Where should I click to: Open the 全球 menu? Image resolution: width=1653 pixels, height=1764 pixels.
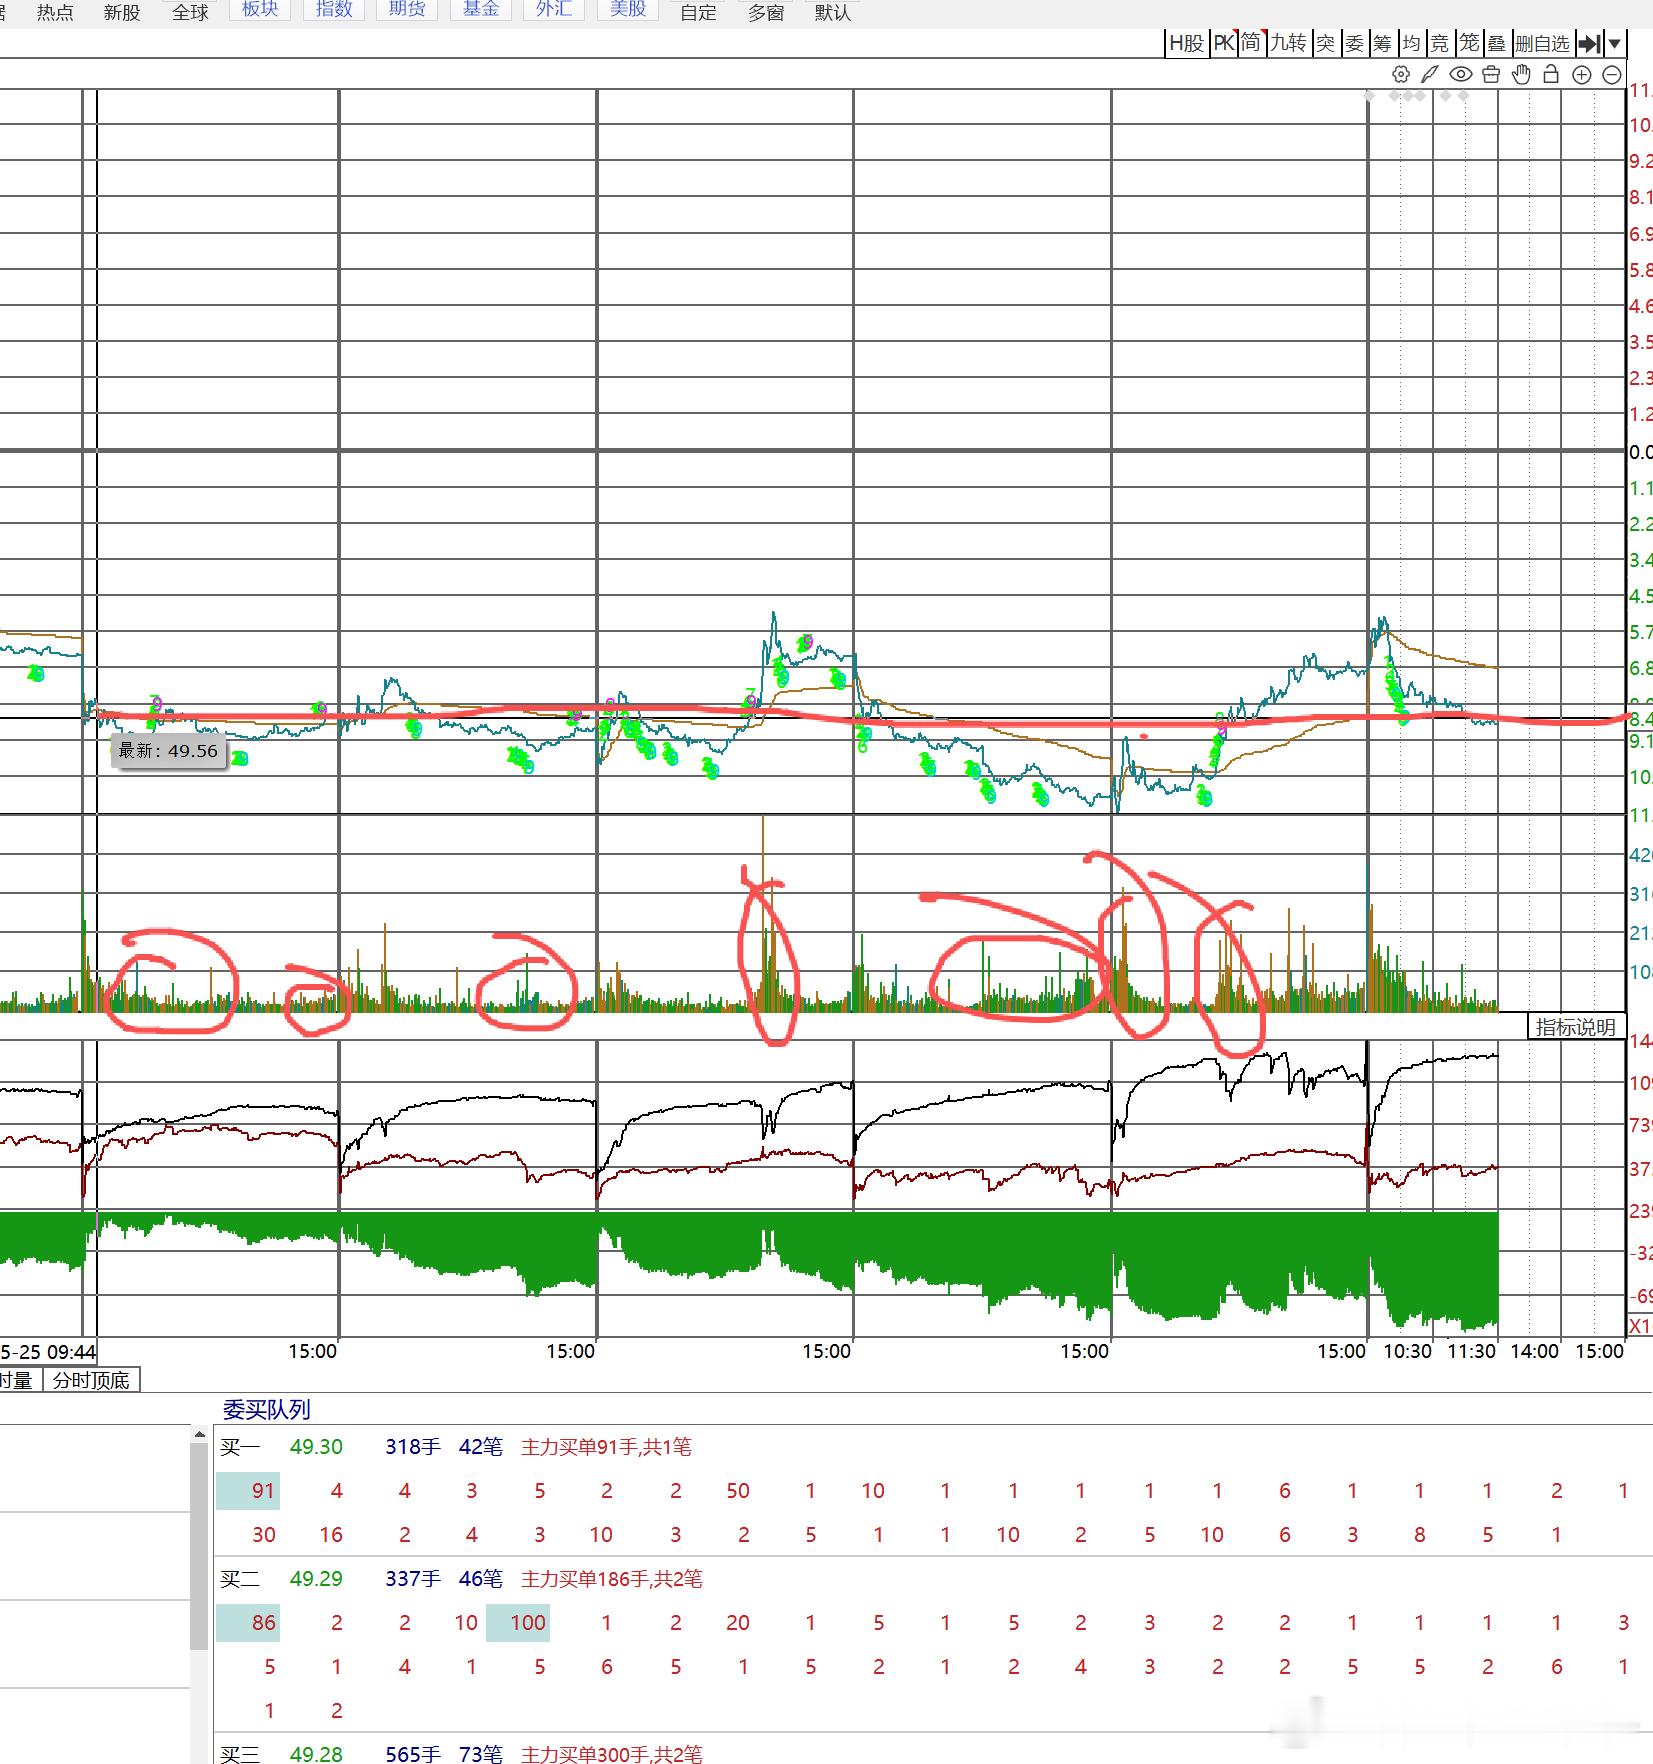(x=190, y=12)
